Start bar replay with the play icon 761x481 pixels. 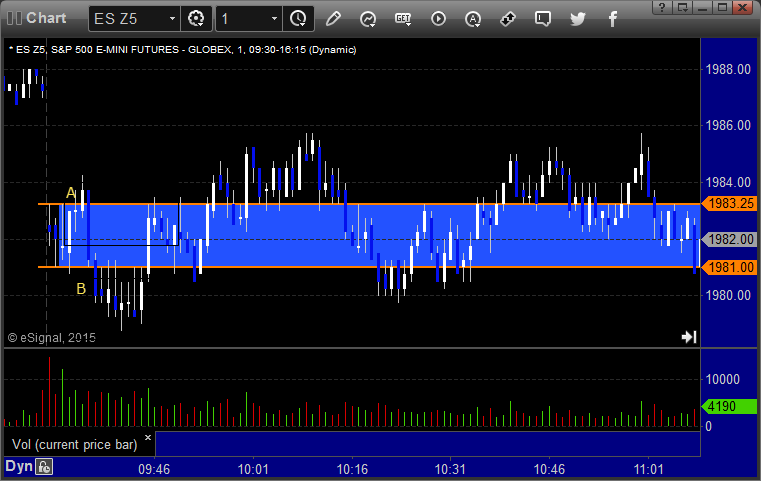(x=438, y=19)
